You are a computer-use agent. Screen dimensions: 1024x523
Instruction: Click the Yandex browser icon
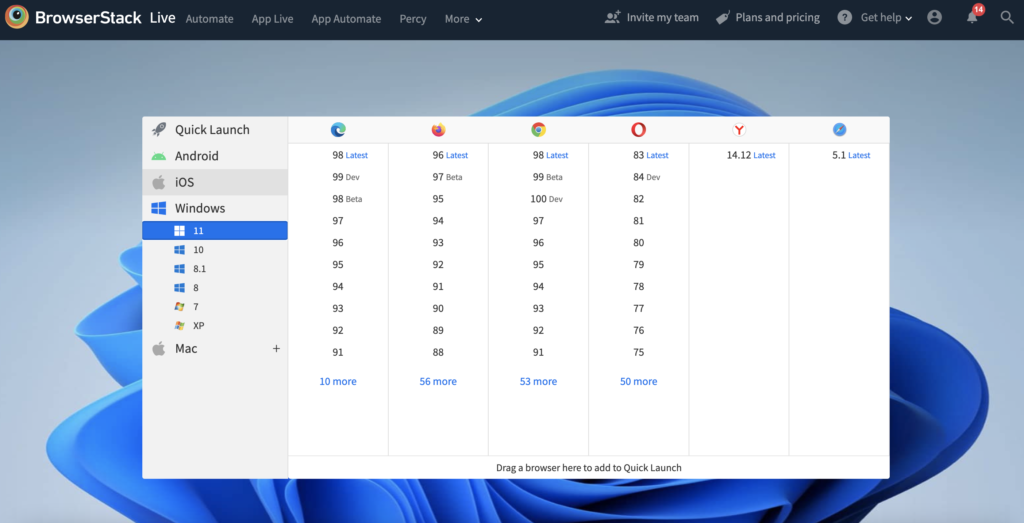click(x=739, y=130)
